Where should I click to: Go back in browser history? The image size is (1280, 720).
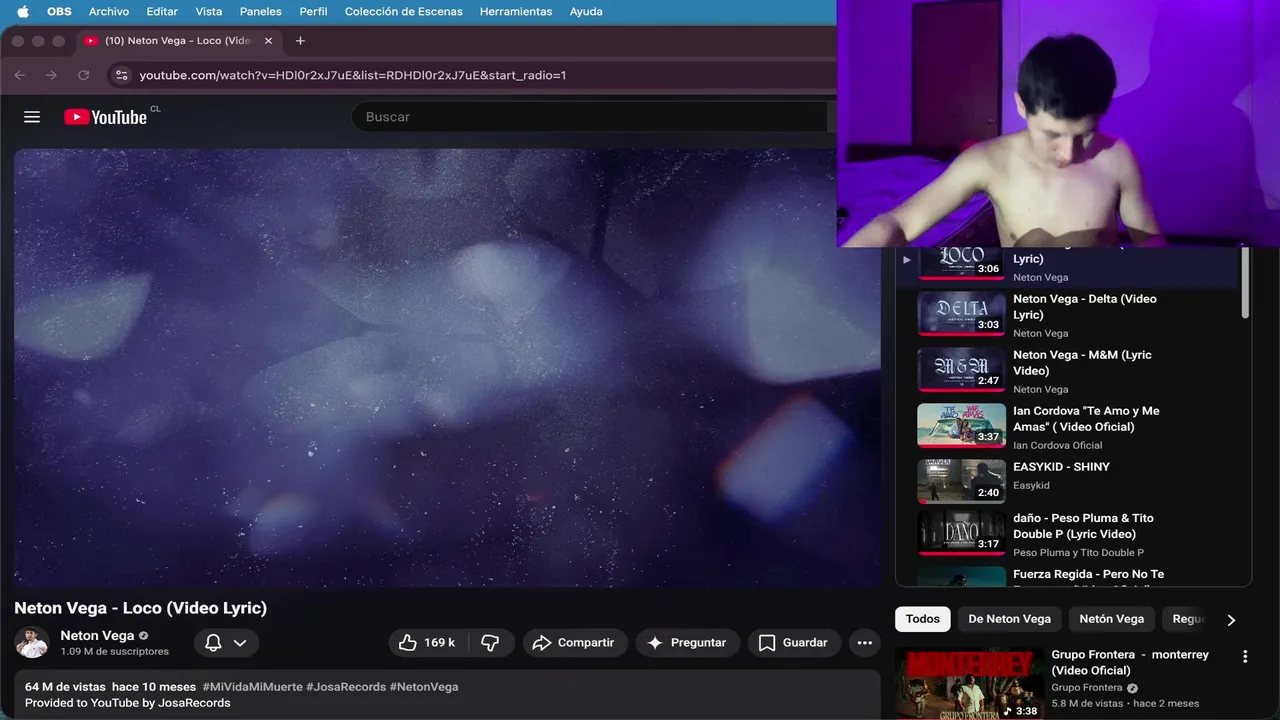20,75
